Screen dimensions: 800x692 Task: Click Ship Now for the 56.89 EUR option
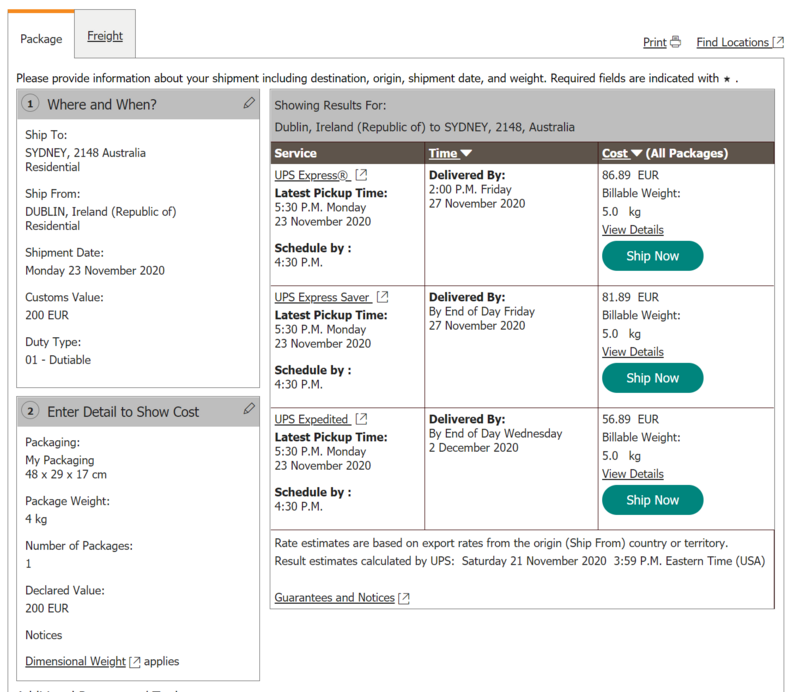653,500
